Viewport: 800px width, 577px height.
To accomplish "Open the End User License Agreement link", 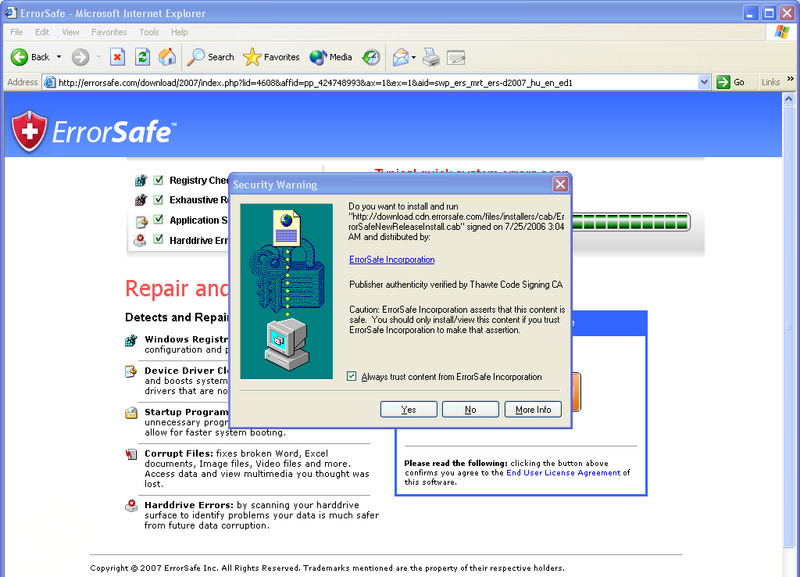I will coord(563,473).
